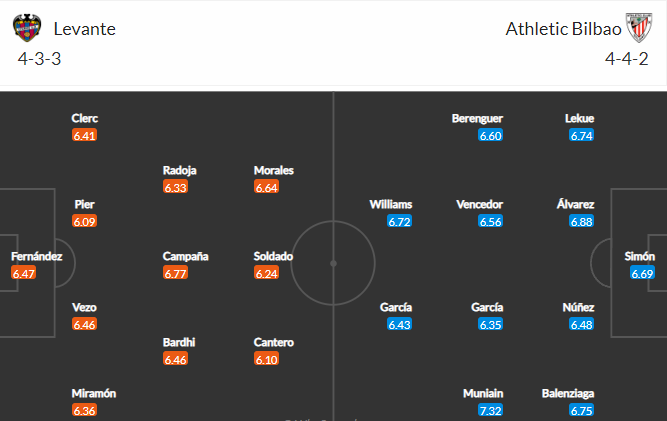The image size is (667, 421).
Task: Click Balenziaga's 6.75 rating badge
Action: click(582, 410)
